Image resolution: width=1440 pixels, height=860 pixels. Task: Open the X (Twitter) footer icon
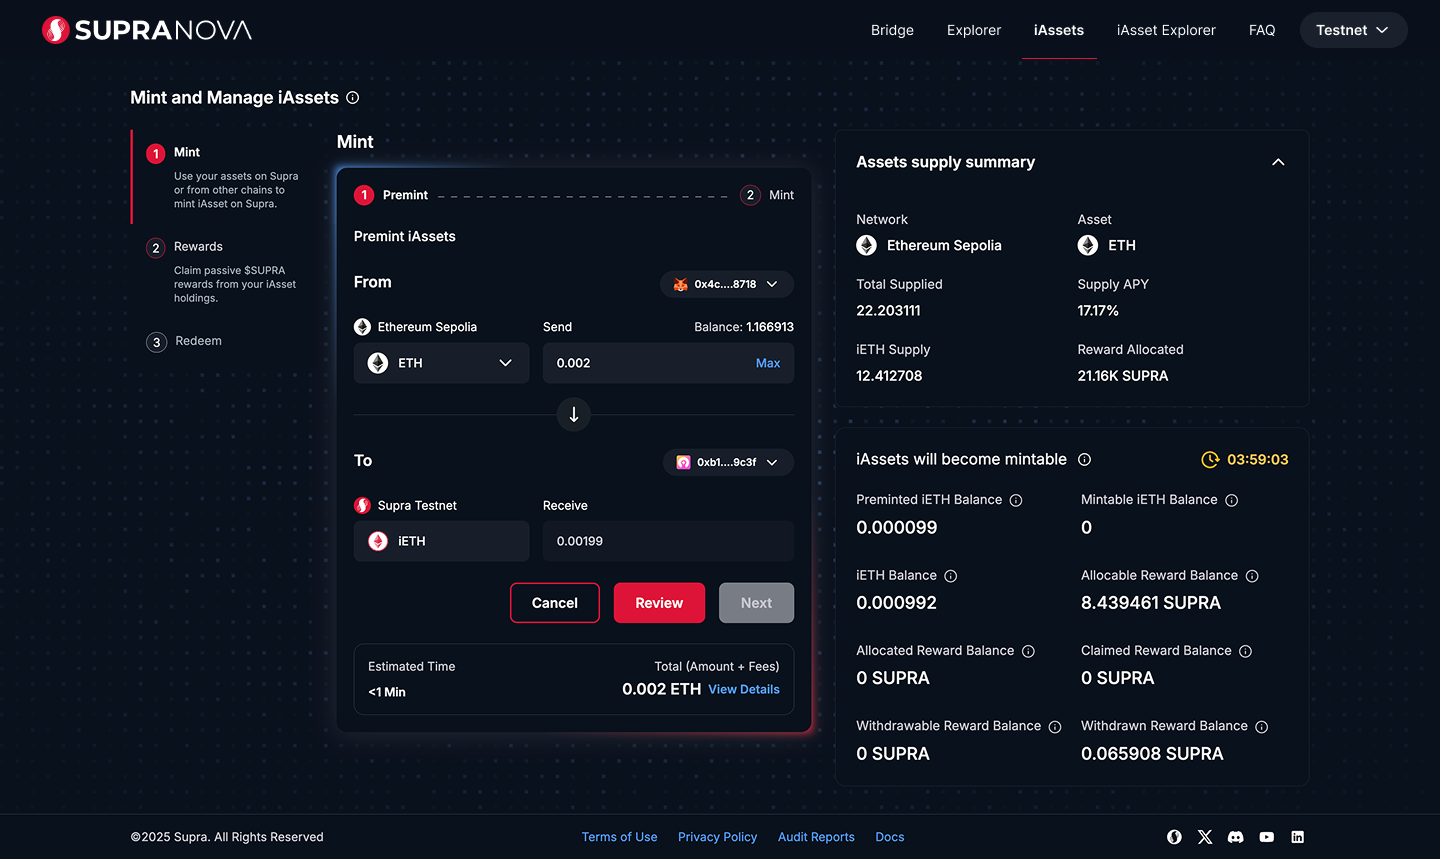pos(1205,837)
